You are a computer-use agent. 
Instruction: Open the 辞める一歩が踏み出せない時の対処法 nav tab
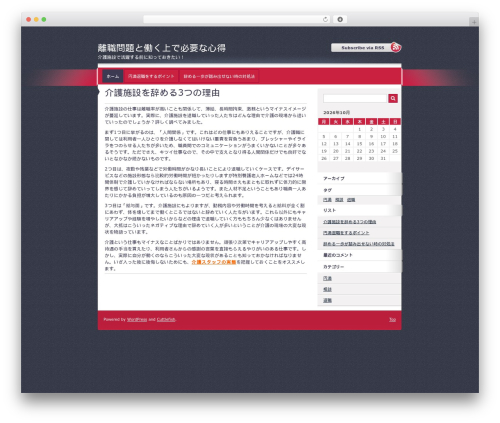[219, 76]
